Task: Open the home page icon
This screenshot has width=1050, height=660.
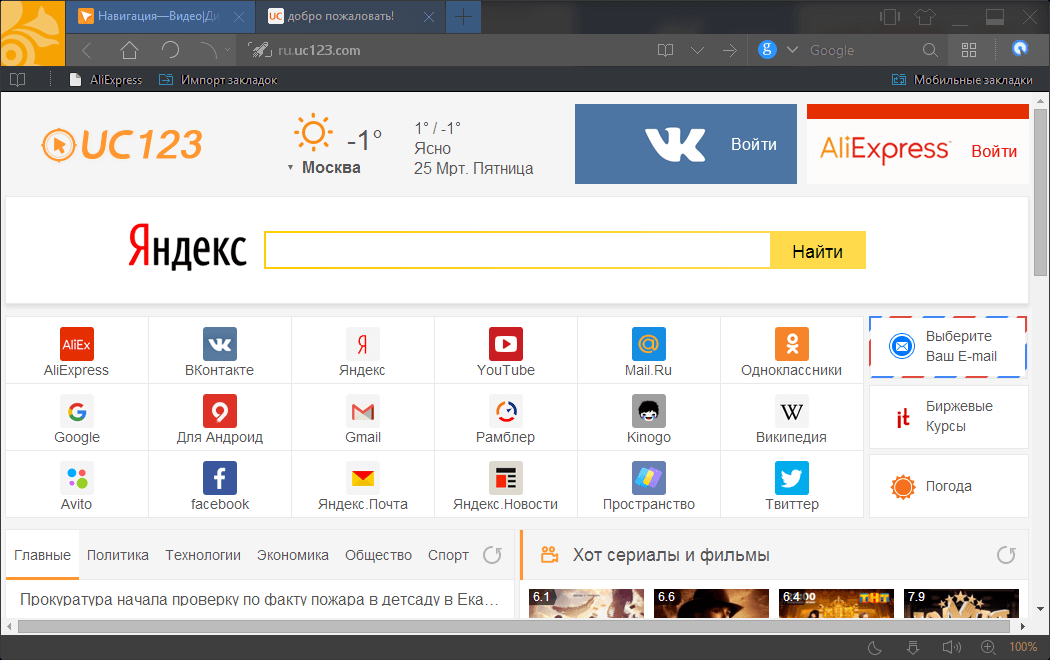Action: [129, 50]
